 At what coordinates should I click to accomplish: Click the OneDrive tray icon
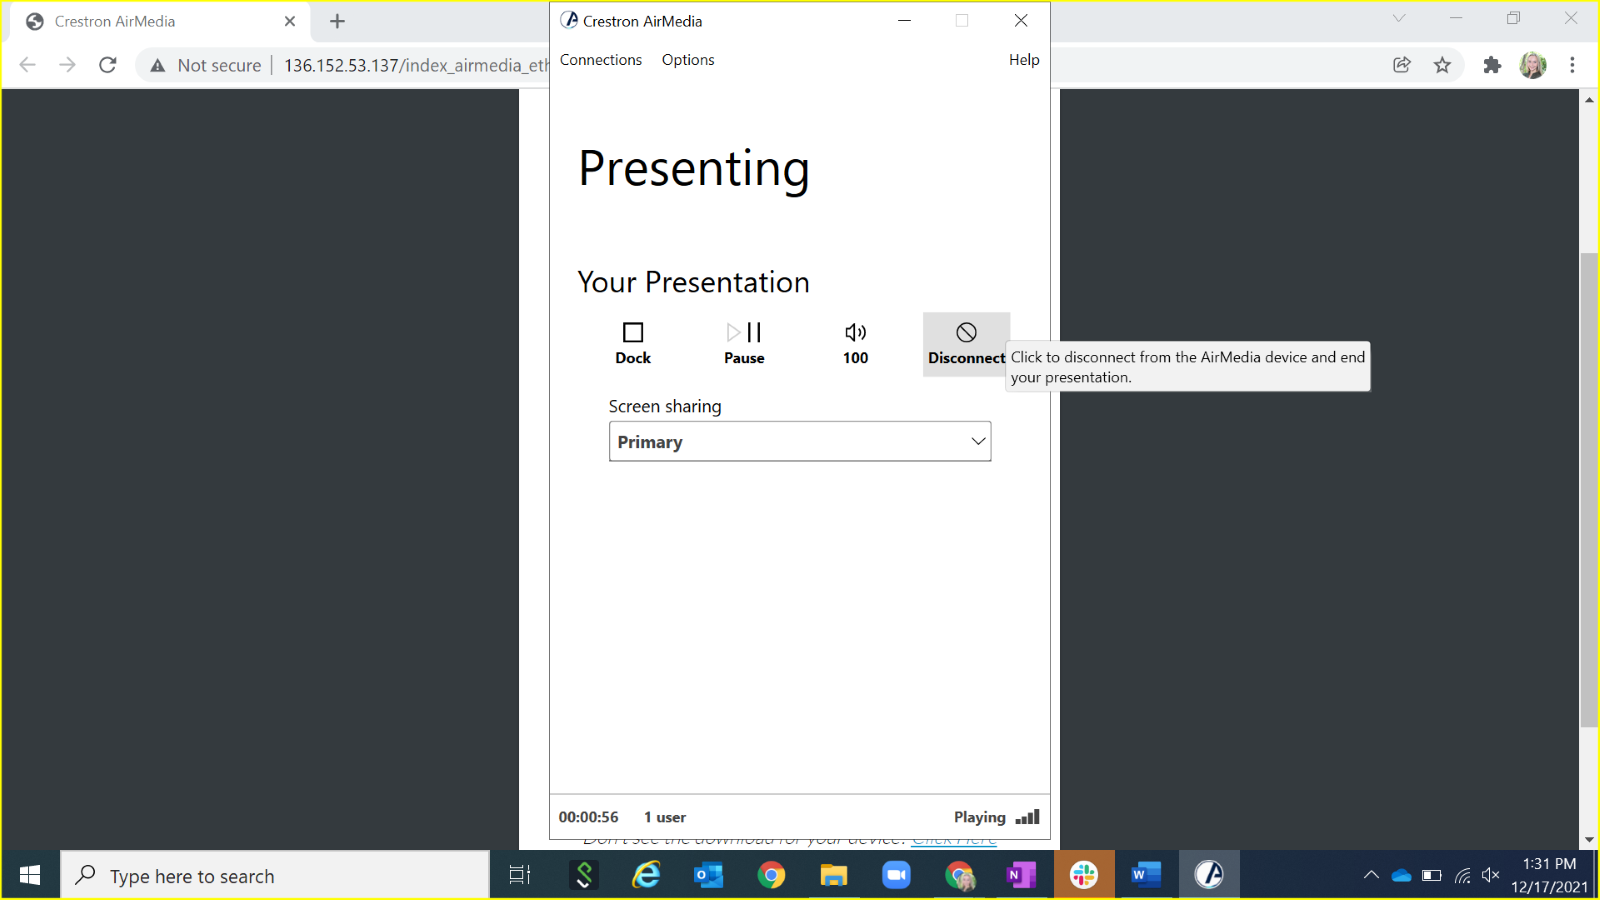pyautogui.click(x=1401, y=876)
